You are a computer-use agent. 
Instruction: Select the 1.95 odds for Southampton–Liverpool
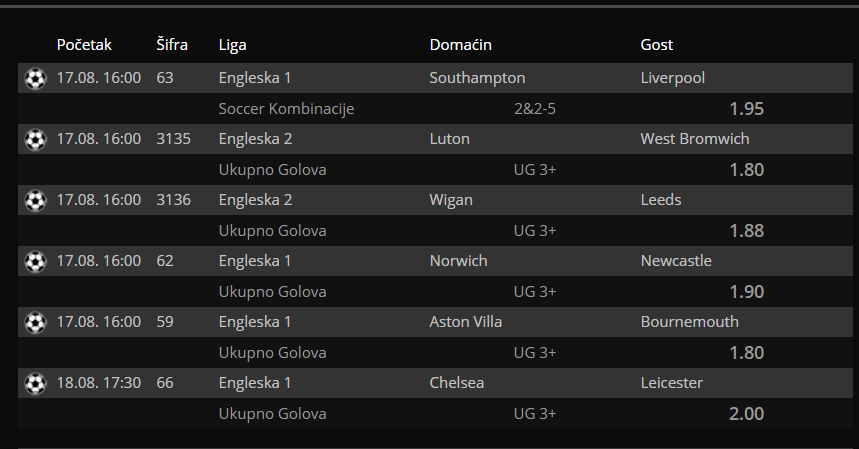pyautogui.click(x=746, y=108)
